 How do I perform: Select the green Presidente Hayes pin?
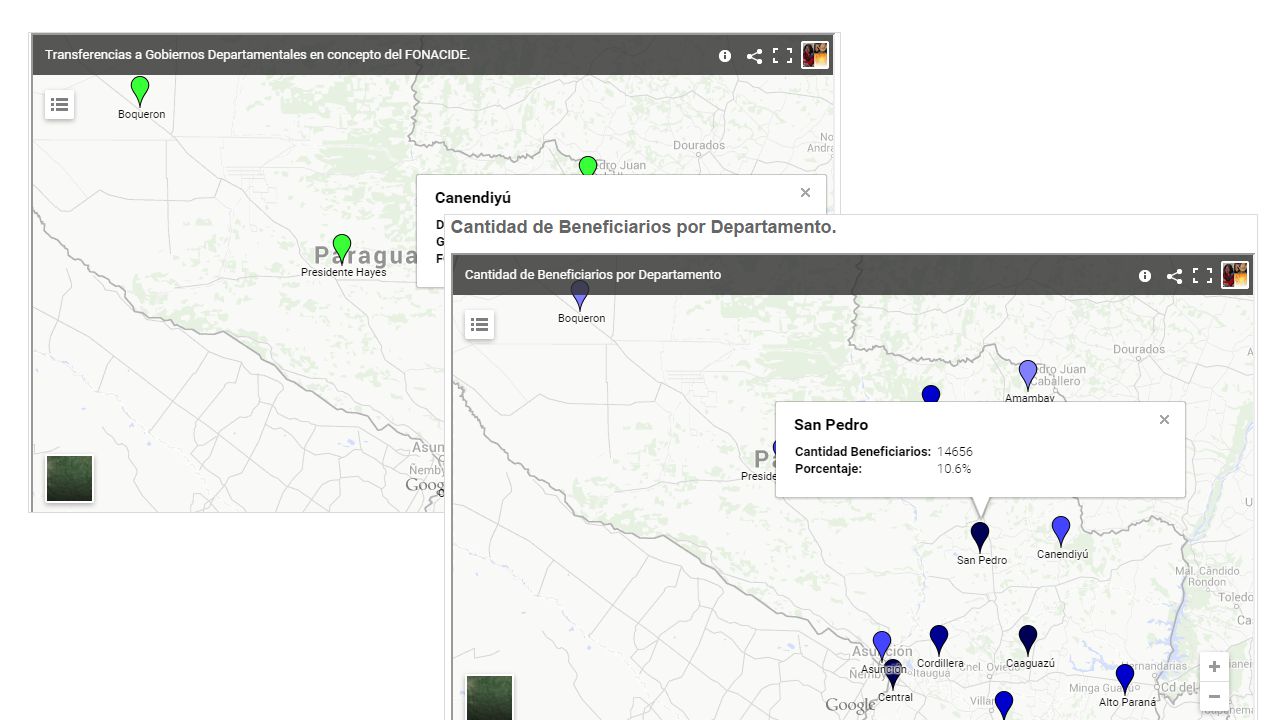pos(342,249)
